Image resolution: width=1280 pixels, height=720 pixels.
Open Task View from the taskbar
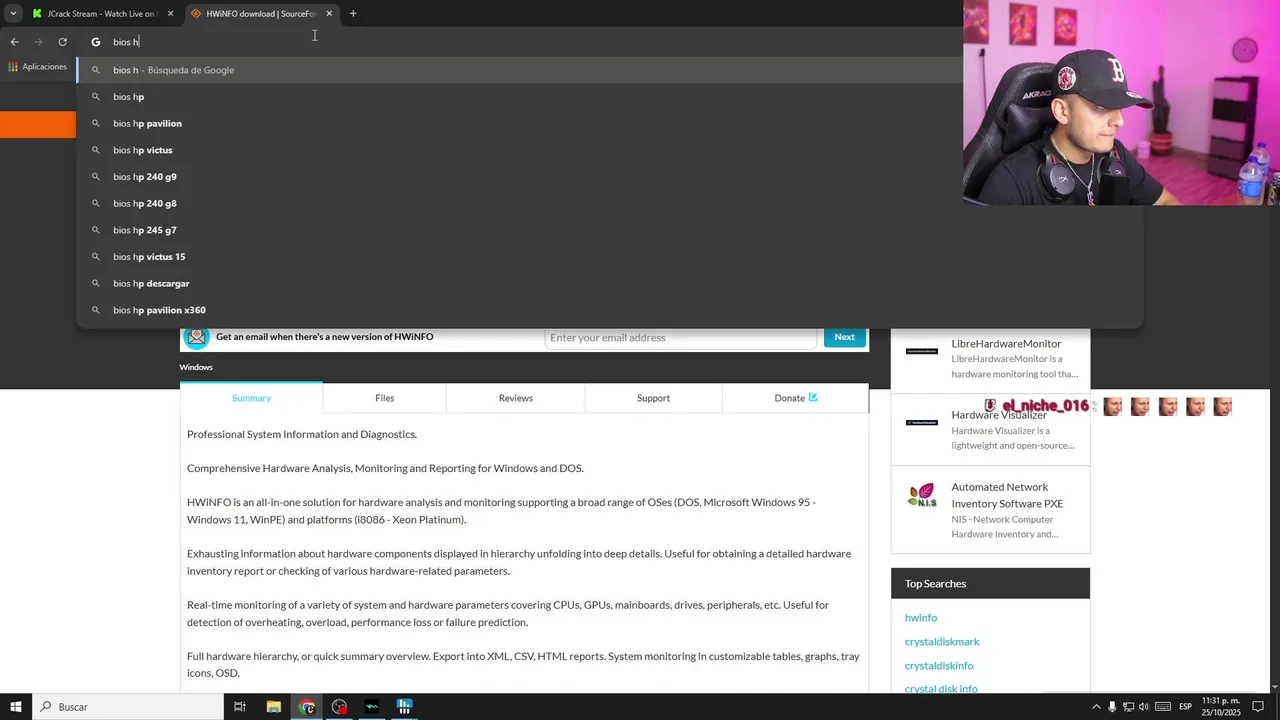point(240,707)
